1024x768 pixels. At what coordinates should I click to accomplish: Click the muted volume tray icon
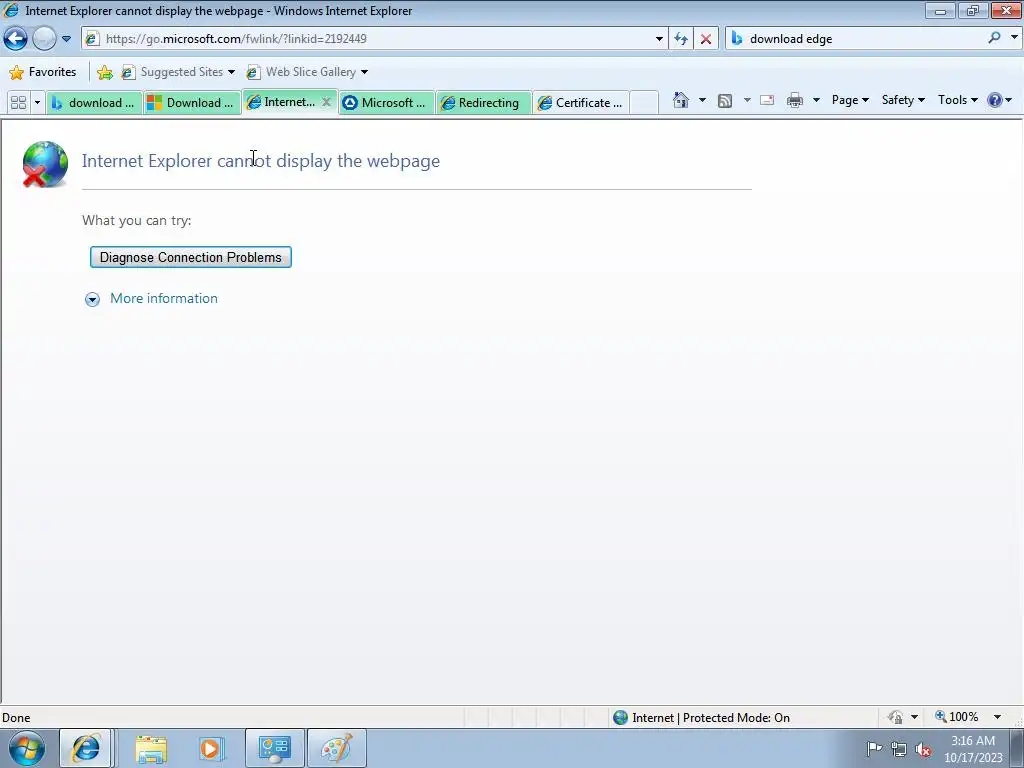[923, 749]
